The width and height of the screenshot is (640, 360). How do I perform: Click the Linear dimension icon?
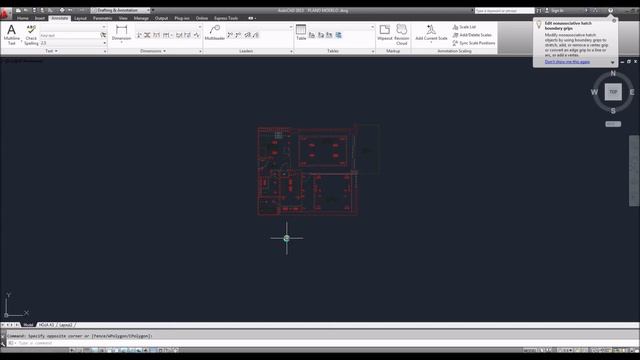tap(138, 36)
